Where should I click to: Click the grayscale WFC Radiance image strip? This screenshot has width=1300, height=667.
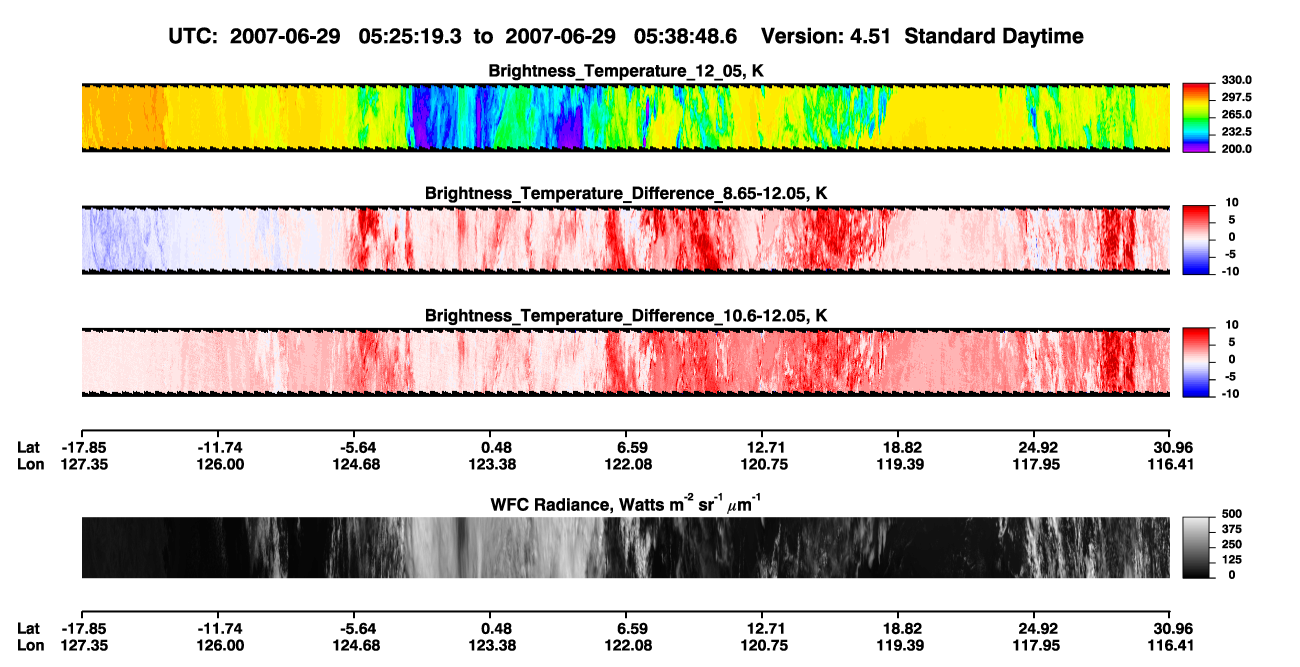tap(626, 547)
